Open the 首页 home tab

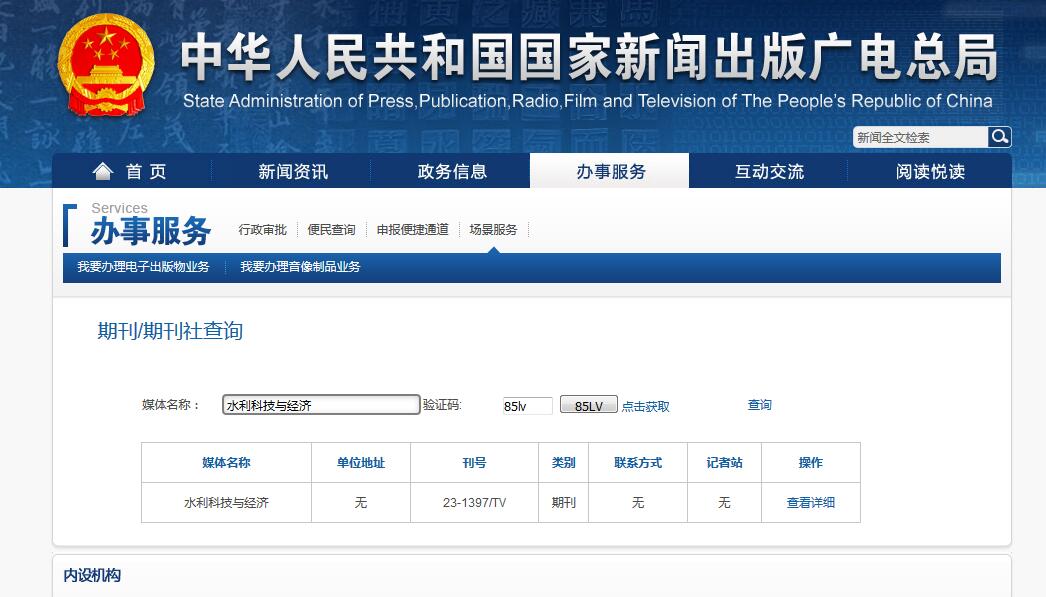[x=131, y=172]
